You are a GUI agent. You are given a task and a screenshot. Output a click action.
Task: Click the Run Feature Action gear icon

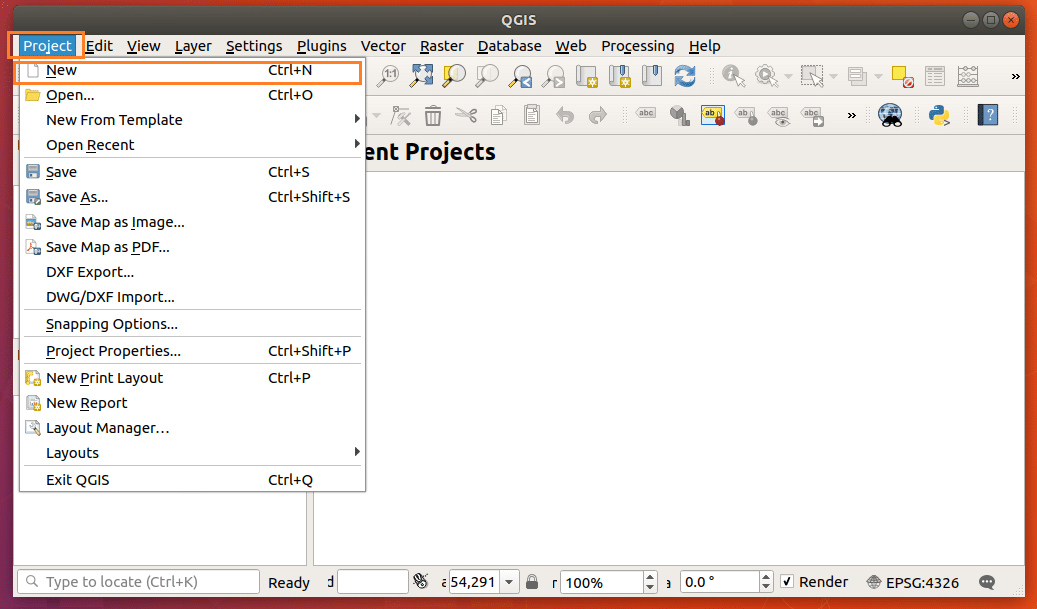767,76
